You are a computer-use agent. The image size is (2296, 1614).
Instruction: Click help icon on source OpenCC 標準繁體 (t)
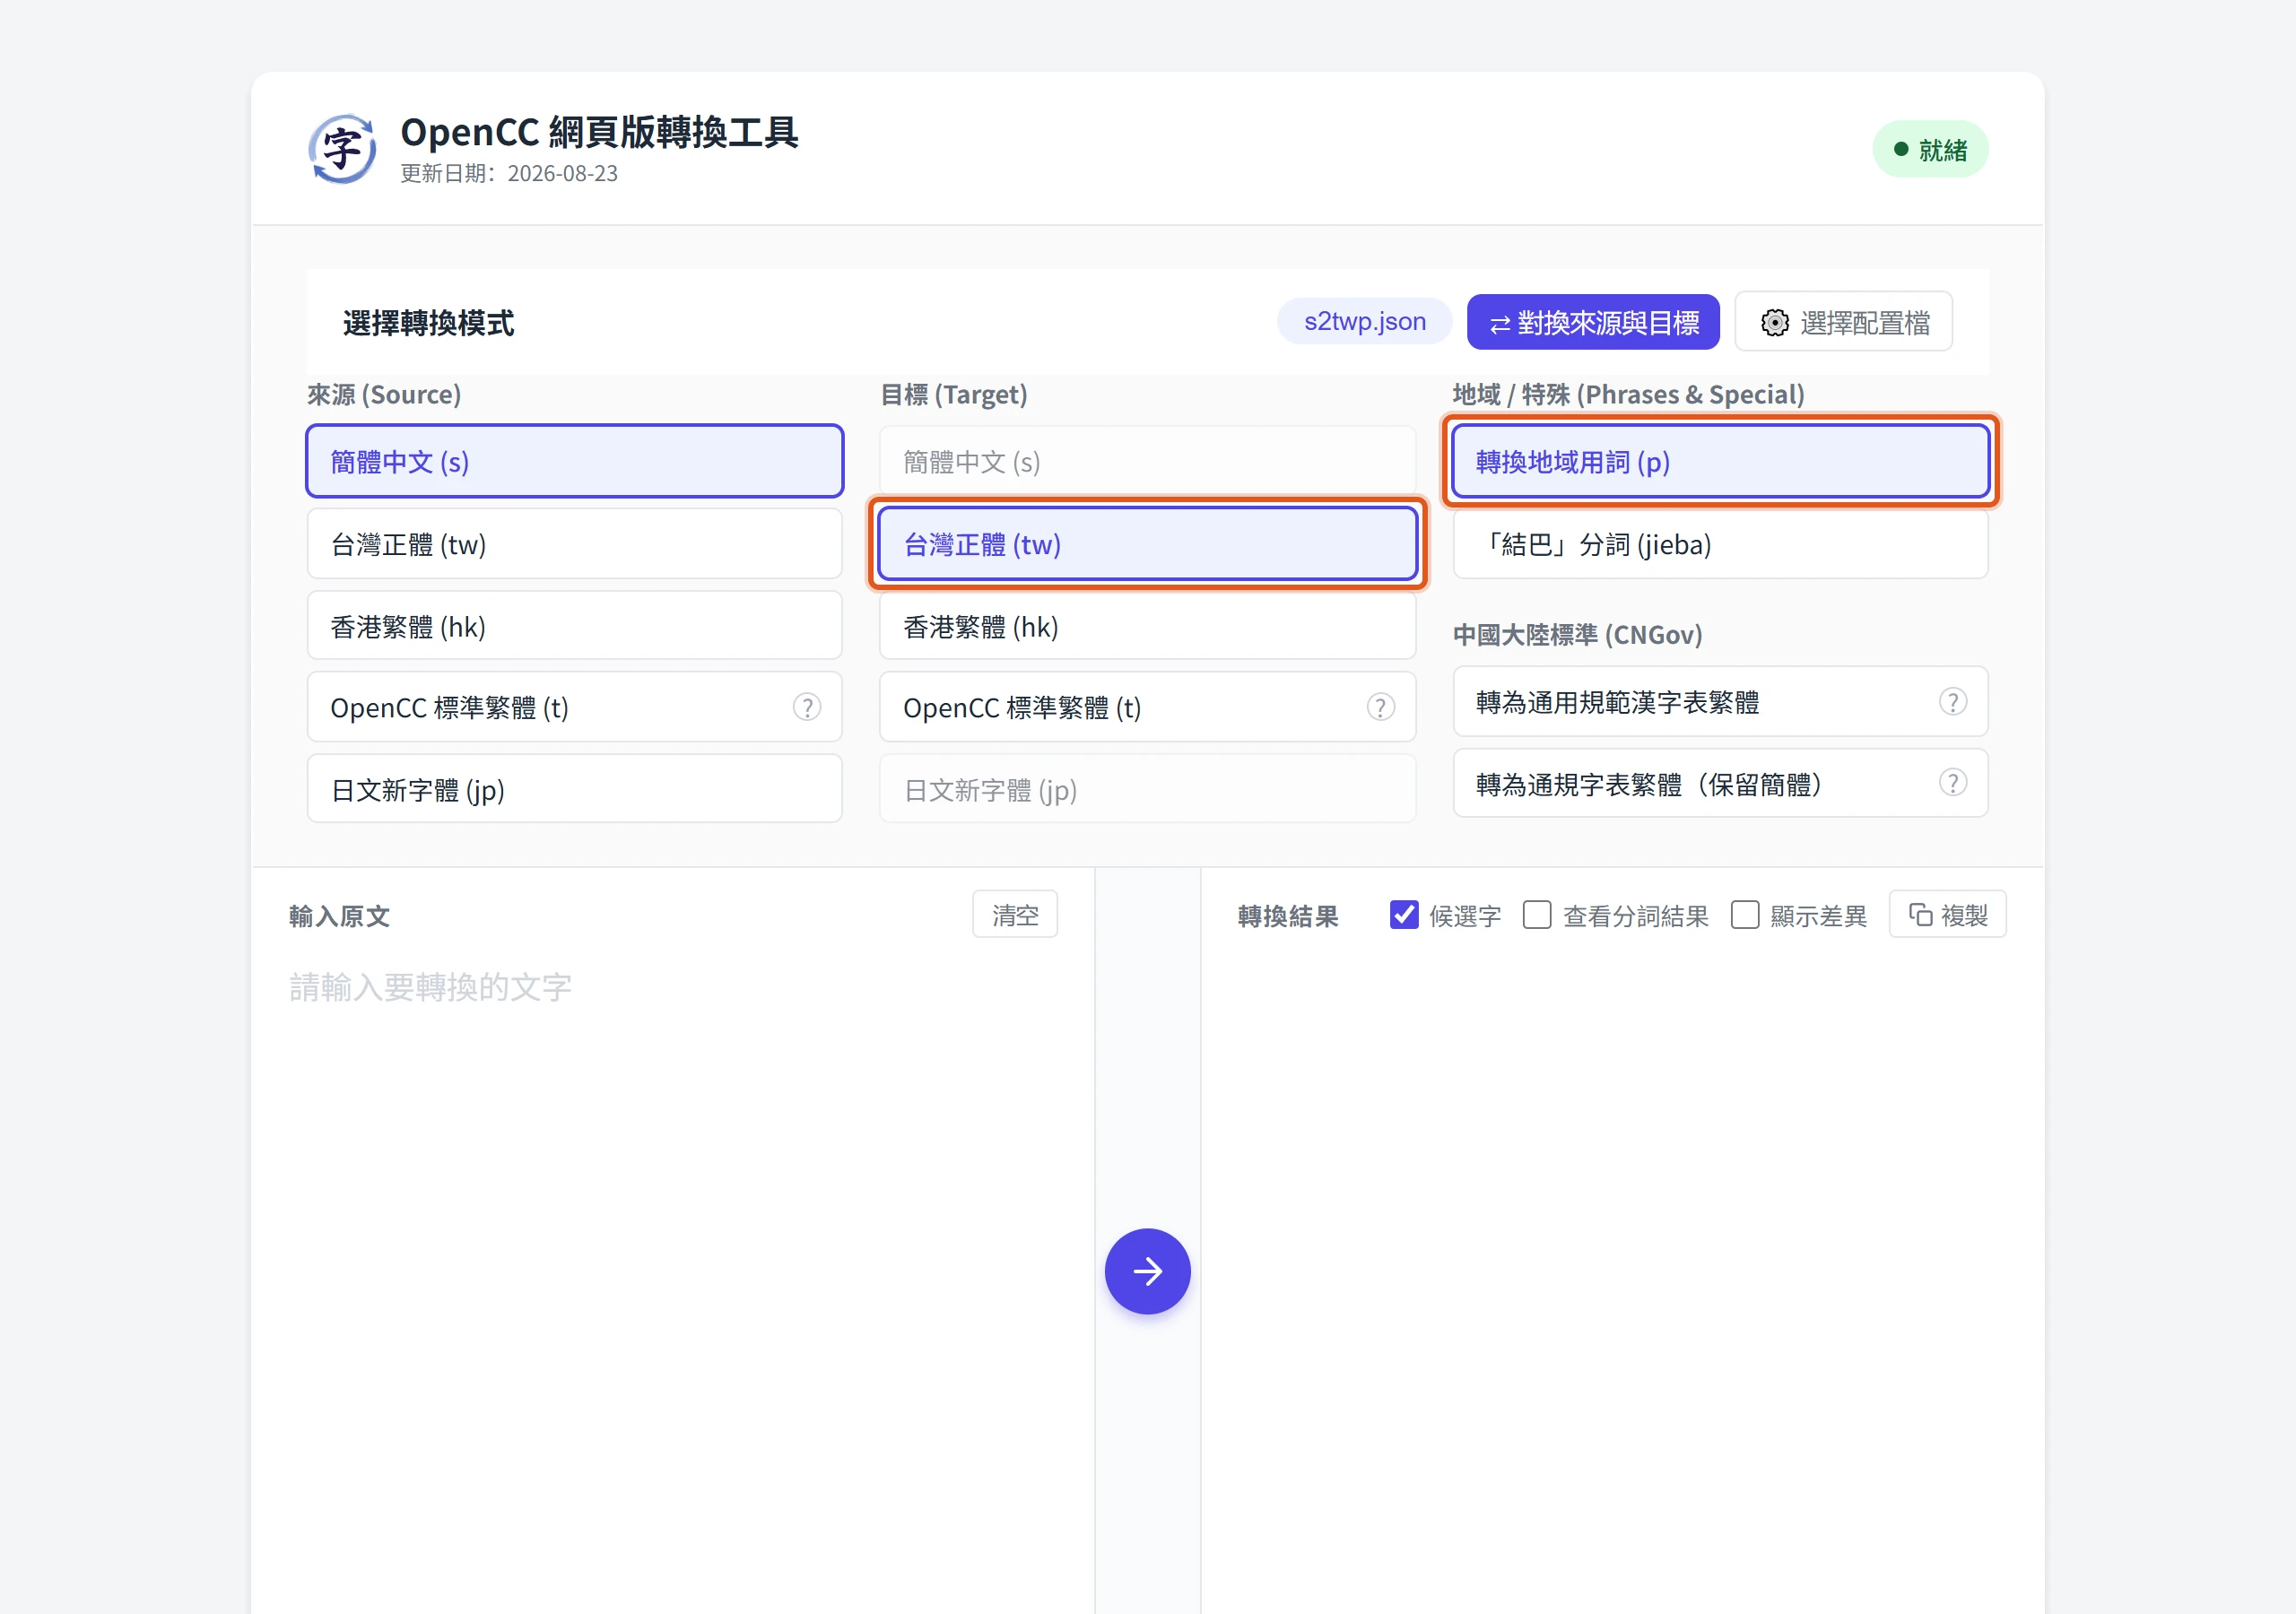(807, 707)
